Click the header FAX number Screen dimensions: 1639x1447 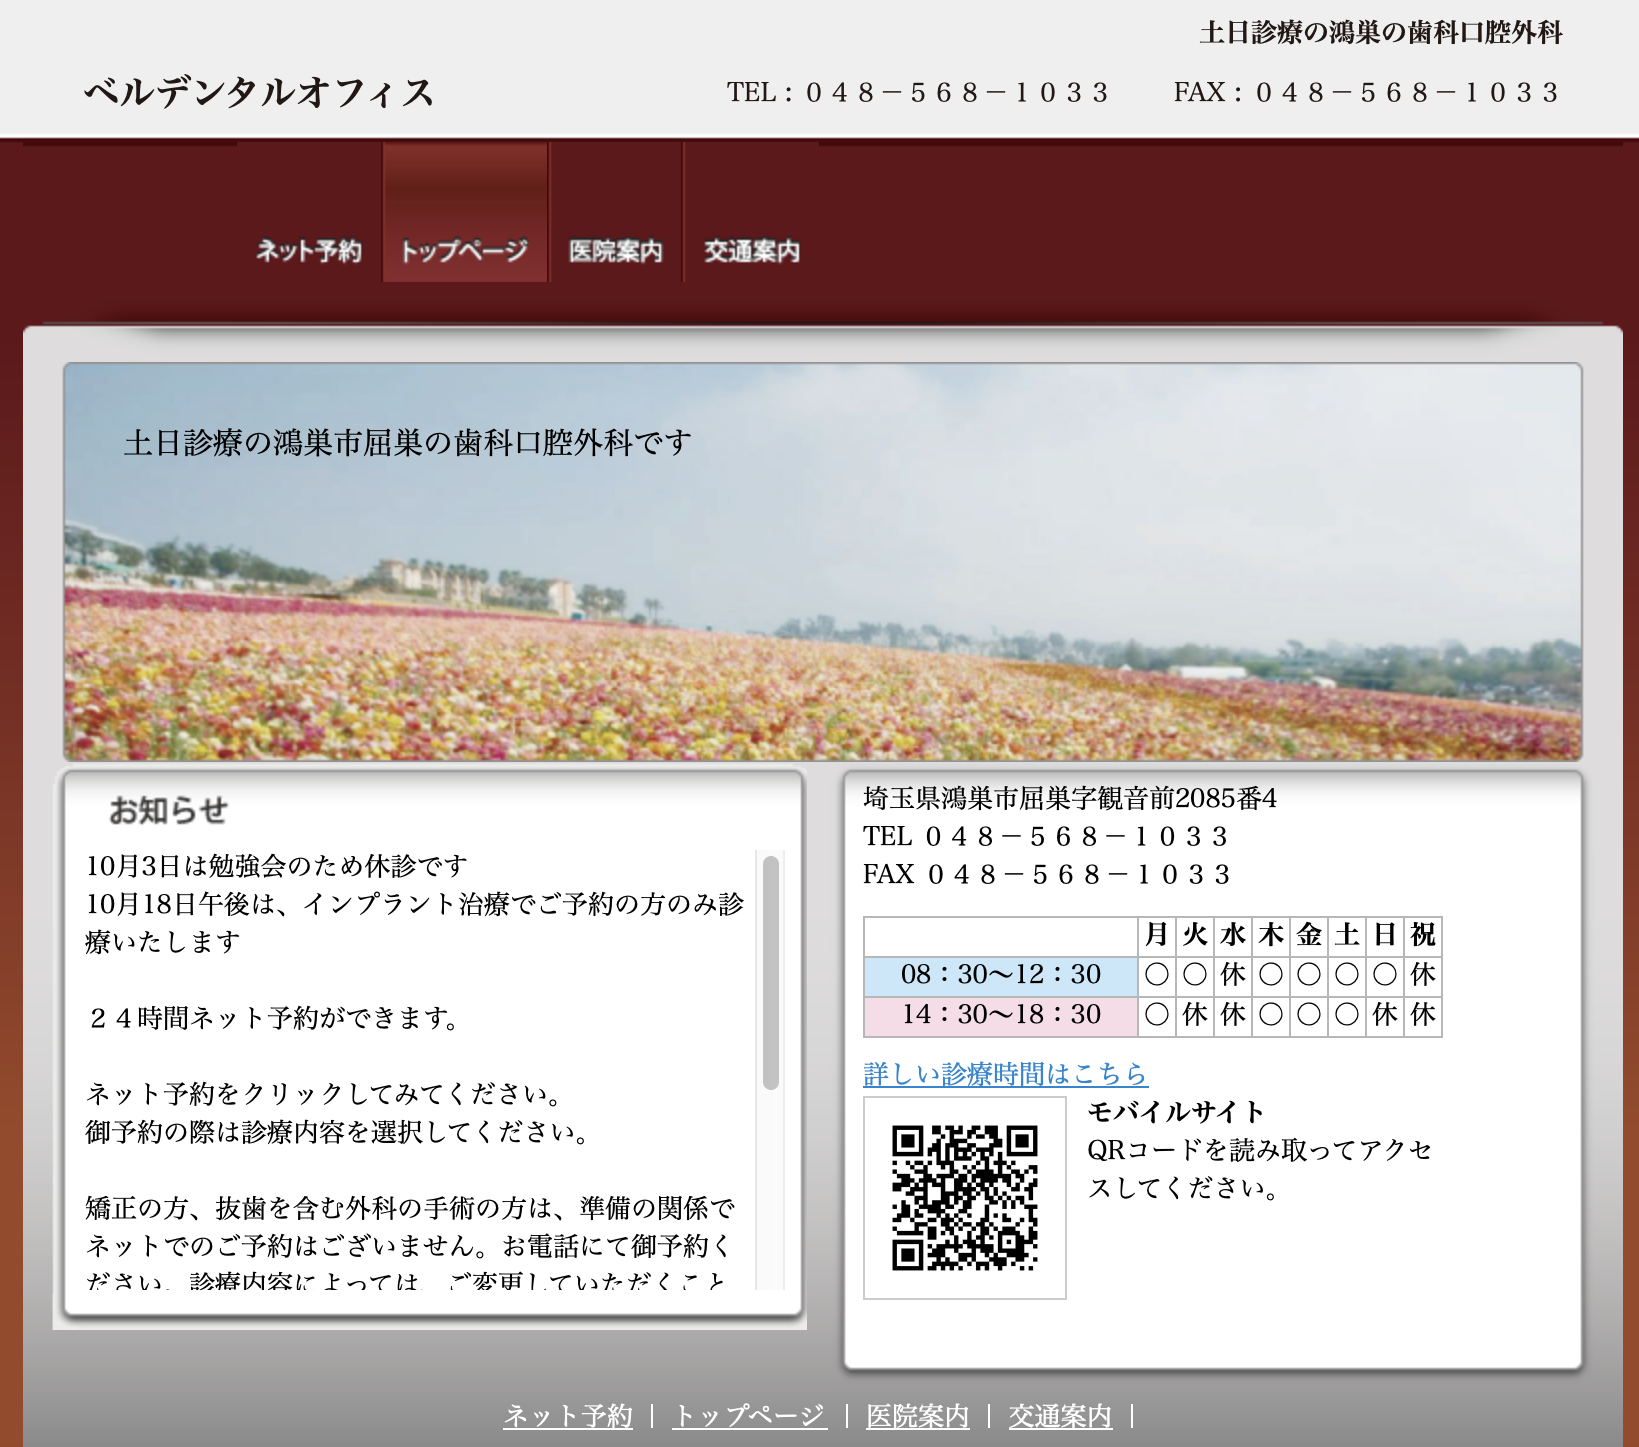coord(1366,93)
